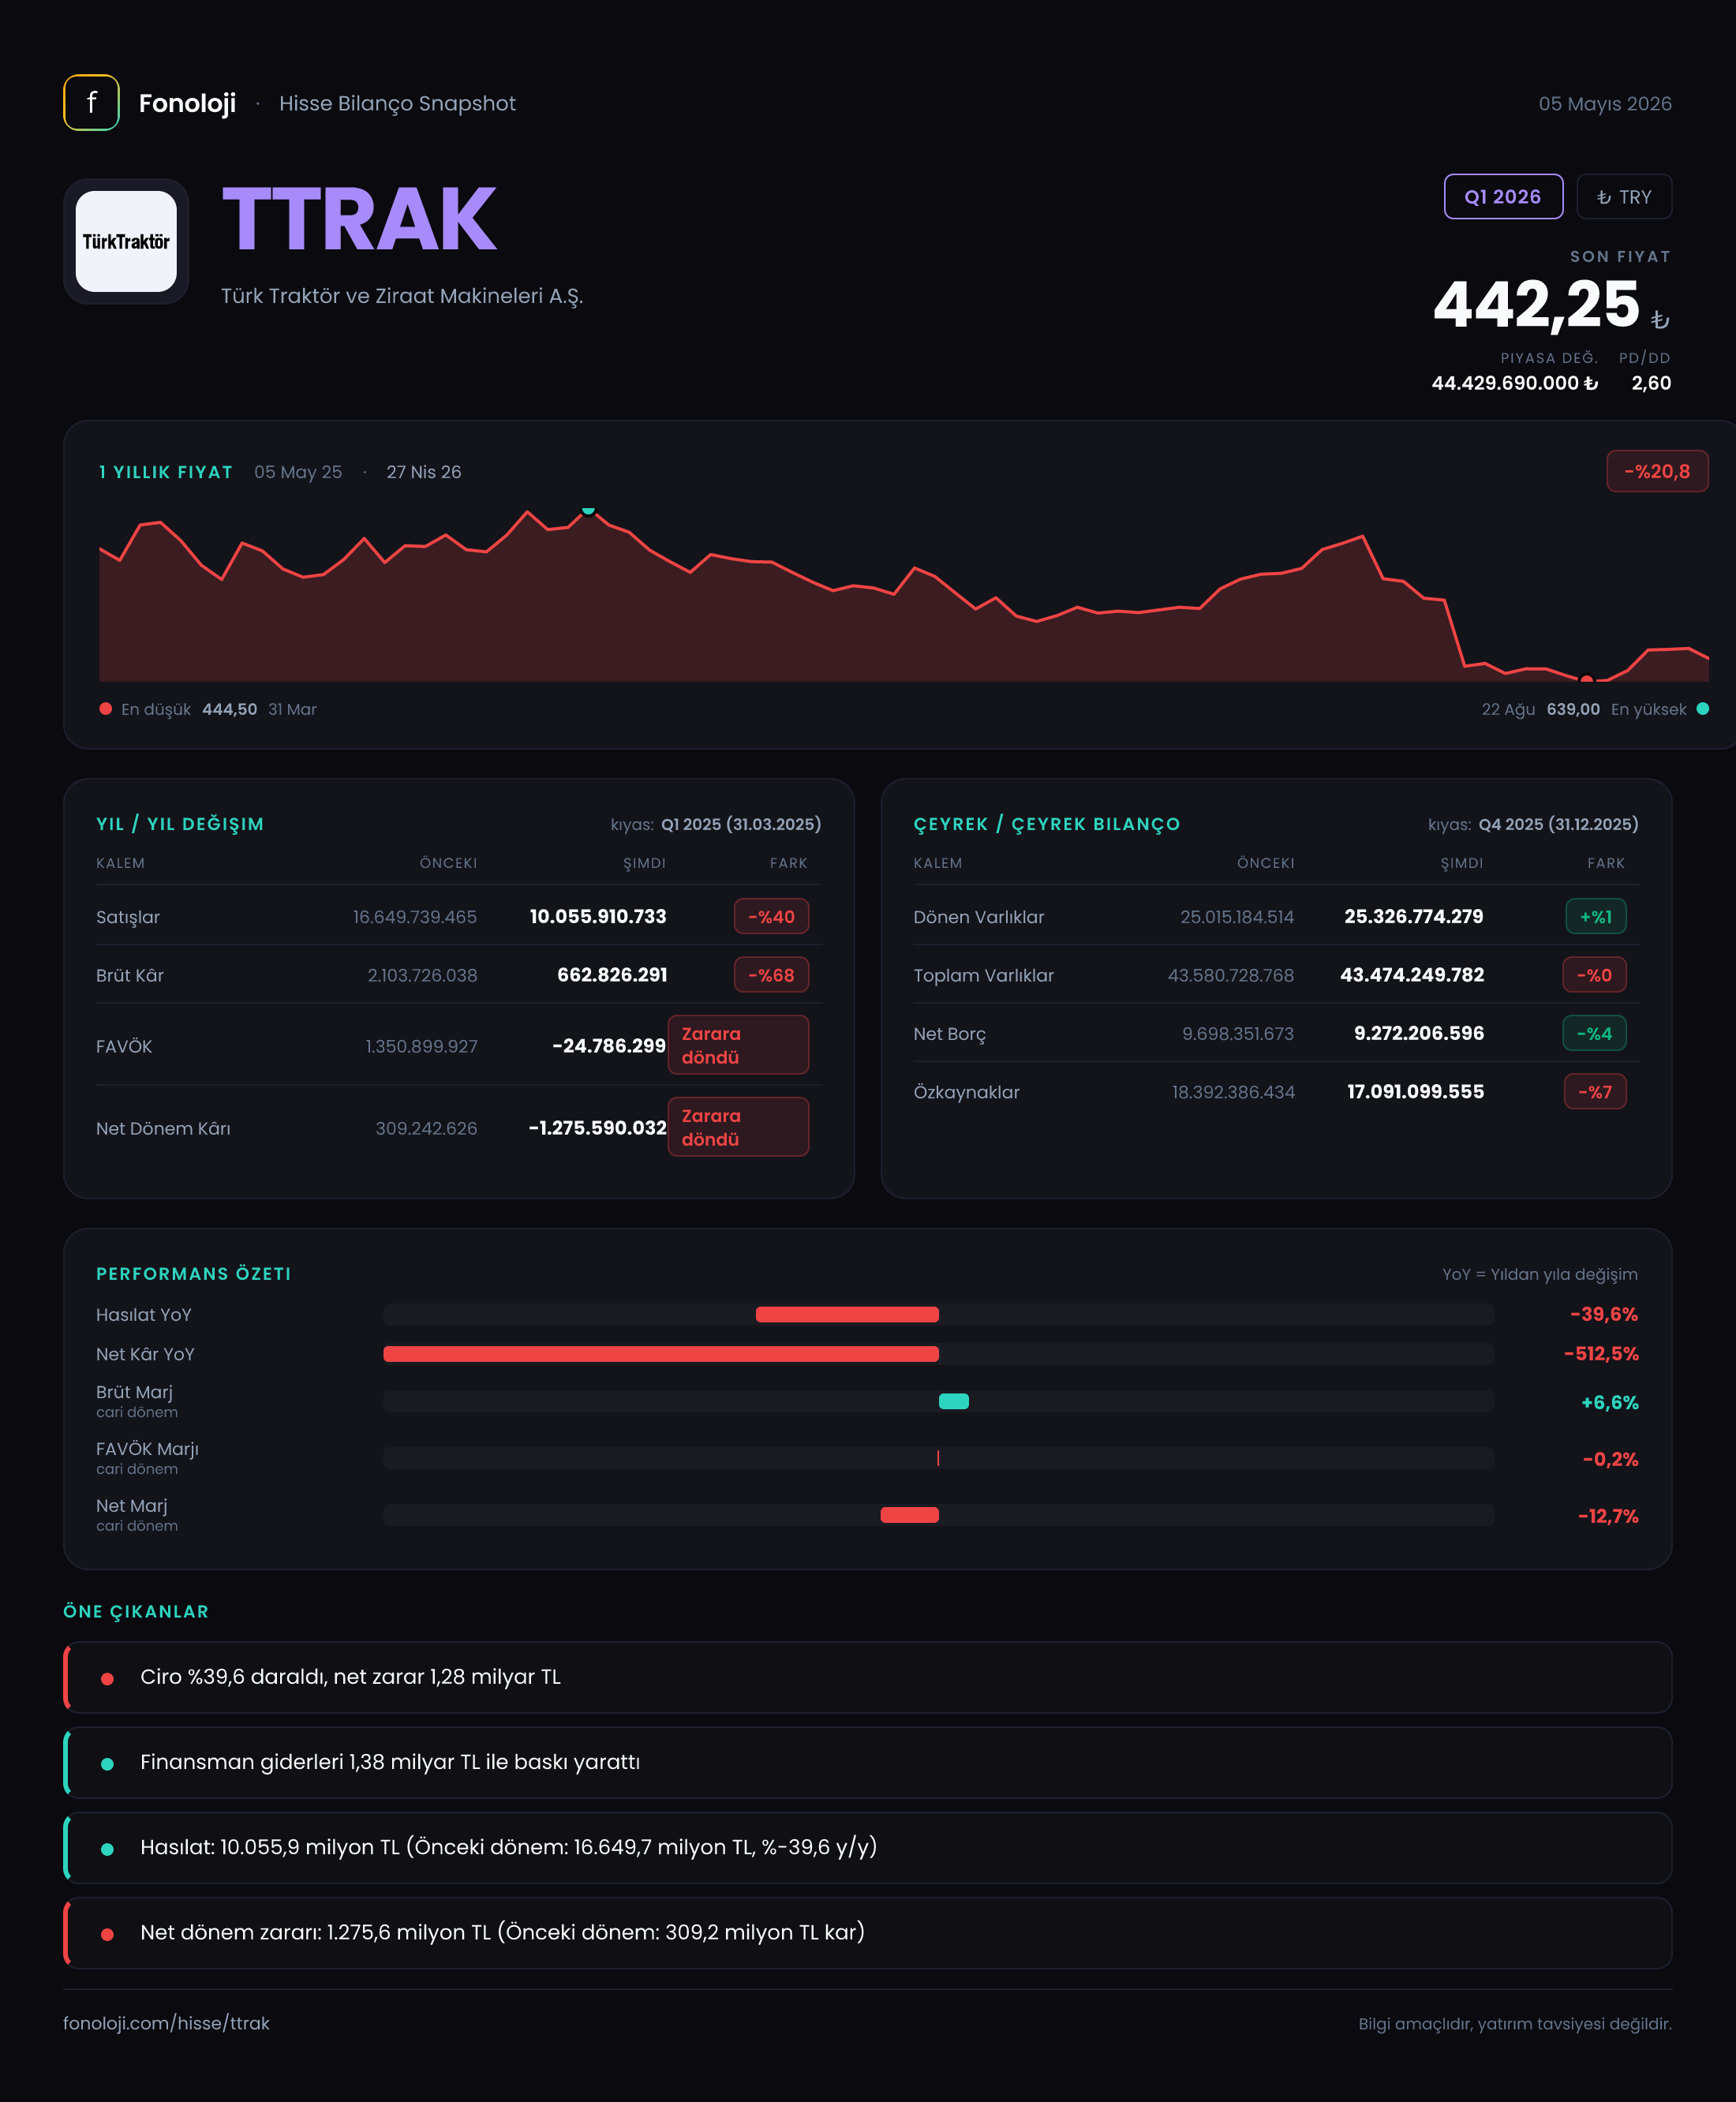Click the 442,25 last price value
1736x2102 pixels.
point(1536,304)
